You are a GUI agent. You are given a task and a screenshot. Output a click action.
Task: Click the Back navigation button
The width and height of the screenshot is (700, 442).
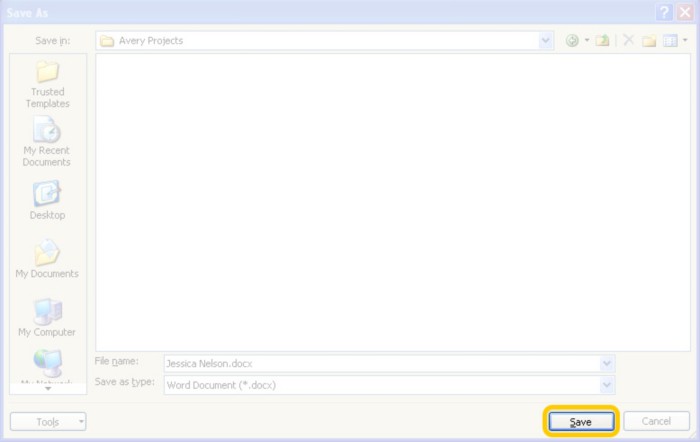tap(572, 41)
